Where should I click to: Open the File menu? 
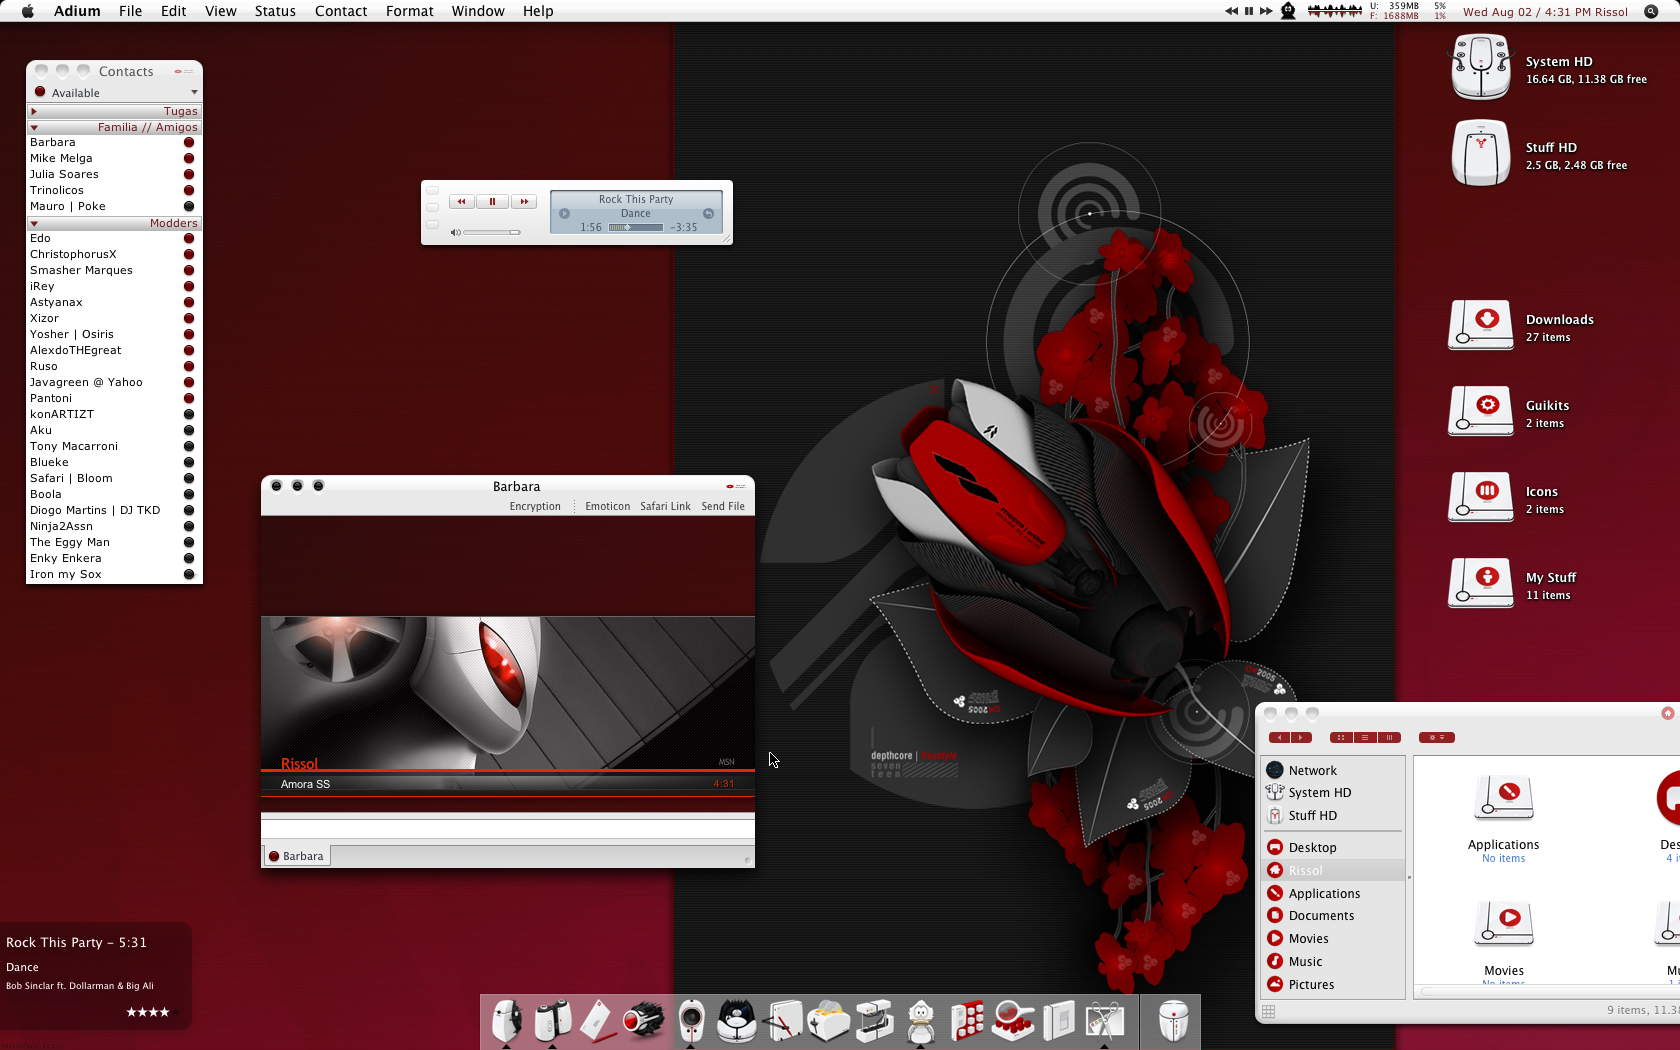point(130,11)
